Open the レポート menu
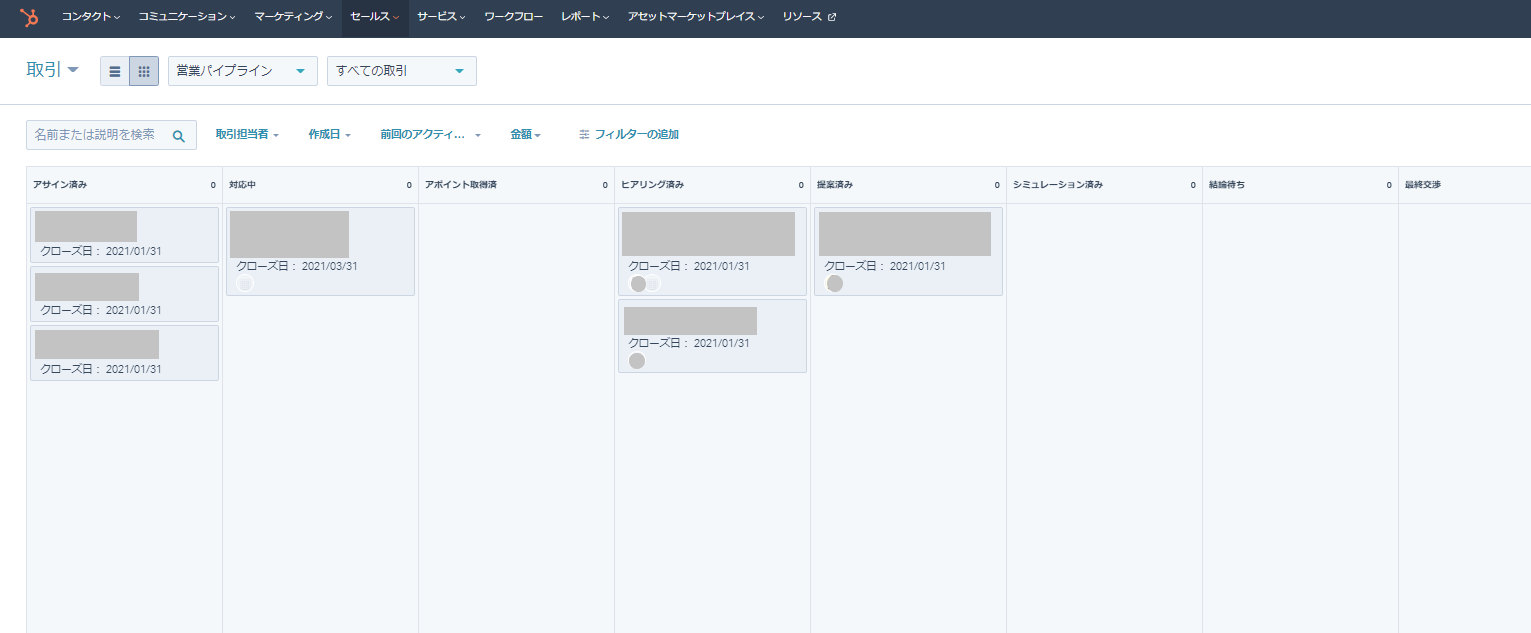1531x633 pixels. pyautogui.click(x=585, y=17)
